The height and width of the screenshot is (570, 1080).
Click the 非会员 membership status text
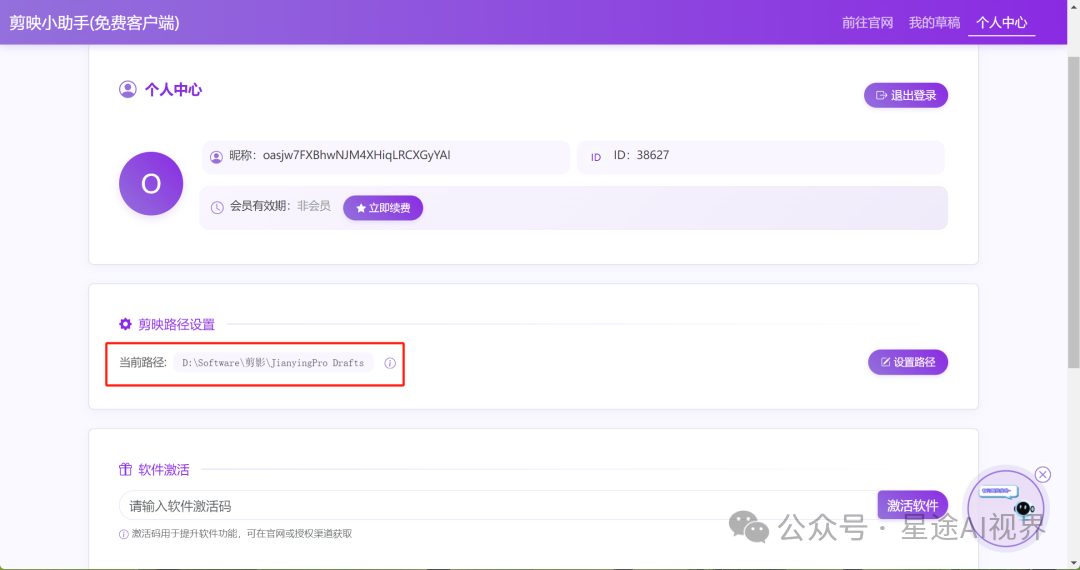tap(313, 206)
